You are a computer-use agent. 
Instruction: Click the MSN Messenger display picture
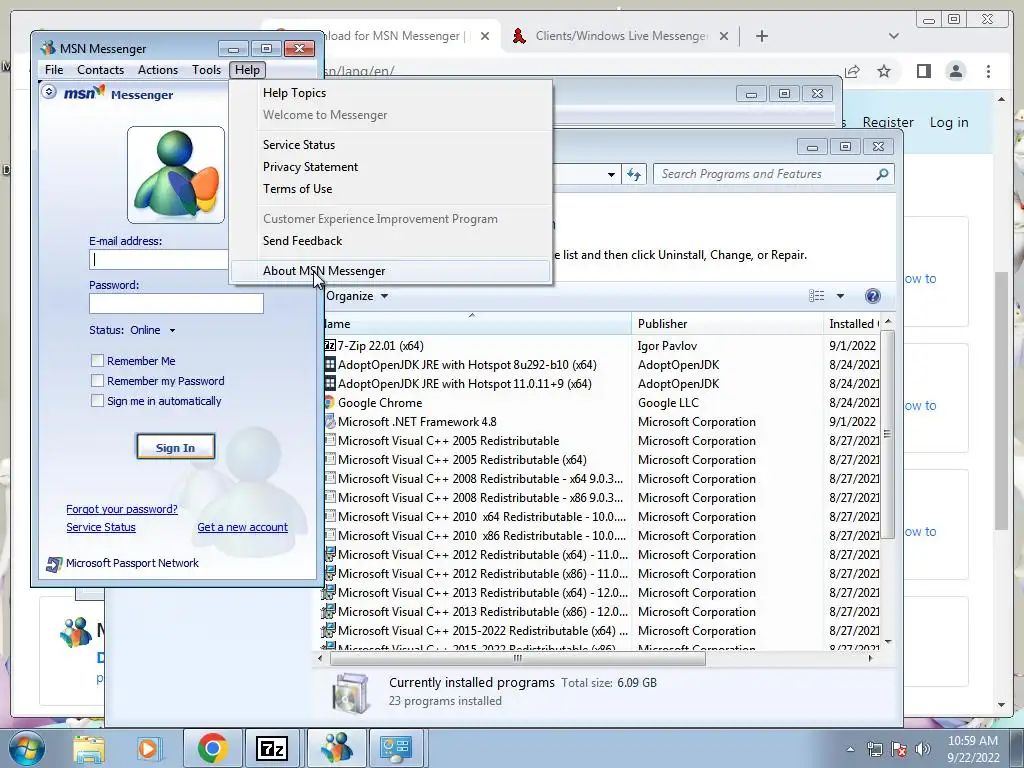(176, 175)
